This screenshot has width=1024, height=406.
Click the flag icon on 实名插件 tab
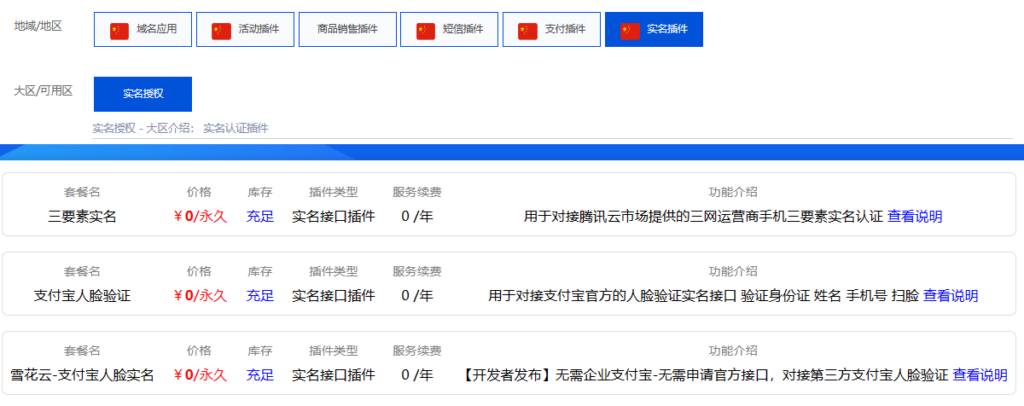tap(630, 30)
